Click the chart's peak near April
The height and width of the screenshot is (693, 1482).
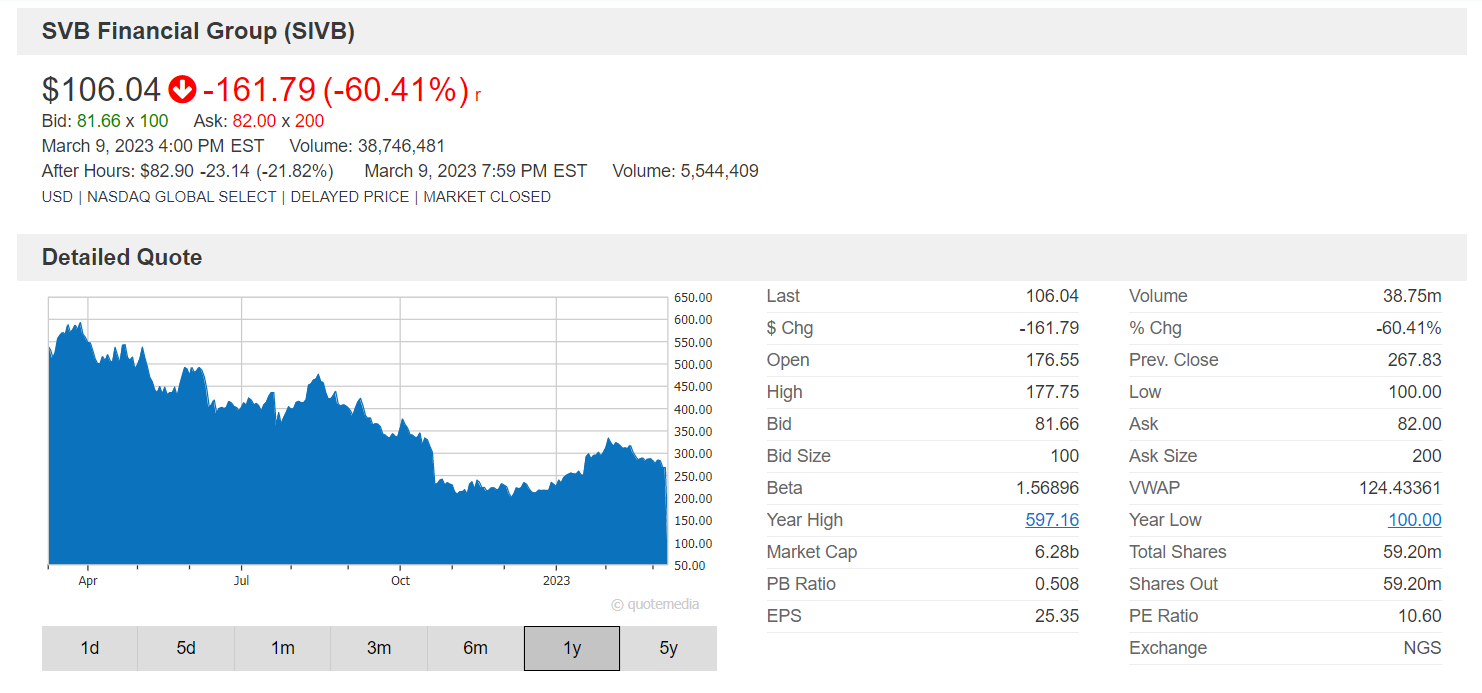pyautogui.click(x=75, y=325)
